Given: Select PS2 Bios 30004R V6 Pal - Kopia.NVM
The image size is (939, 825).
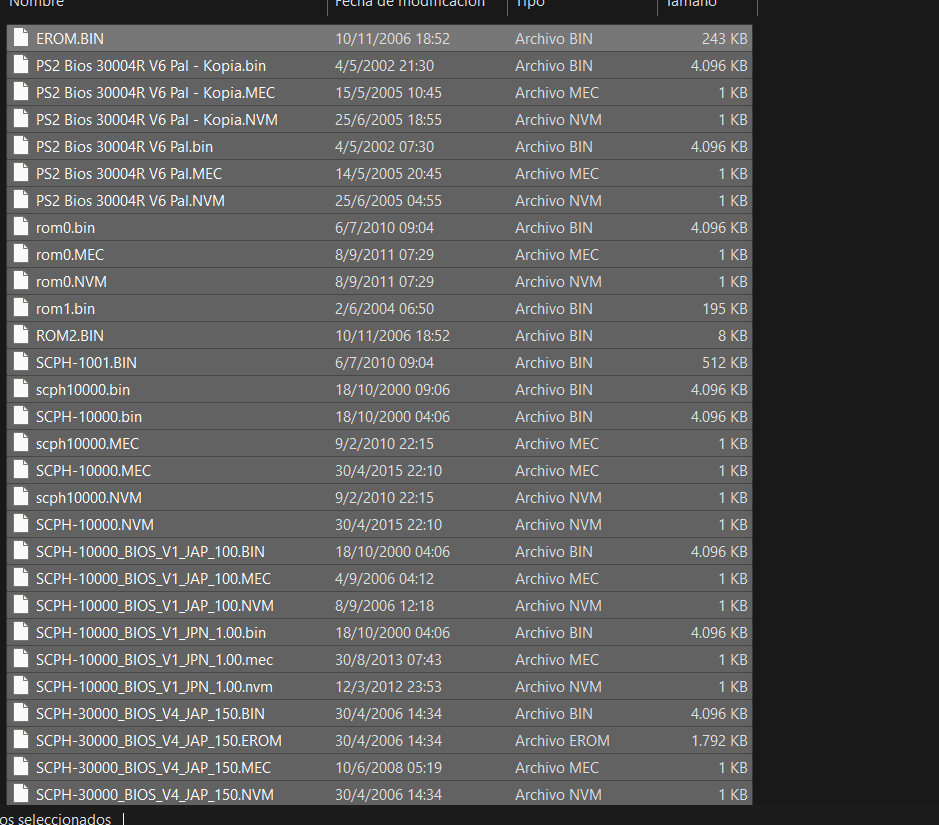Looking at the screenshot, I should click(157, 120).
